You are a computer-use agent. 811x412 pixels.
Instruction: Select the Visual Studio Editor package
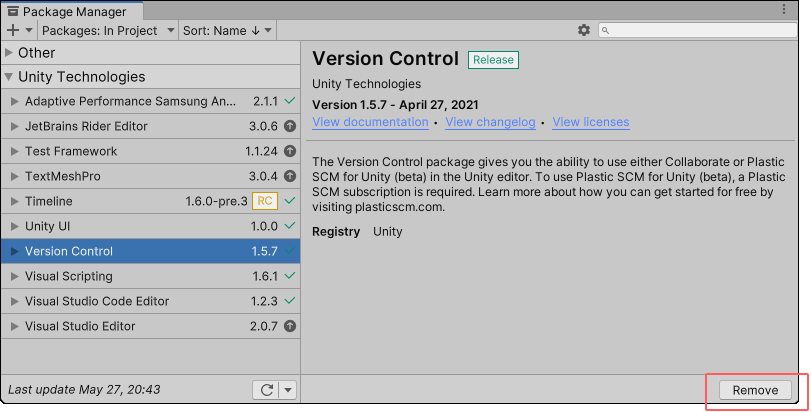[x=151, y=326]
